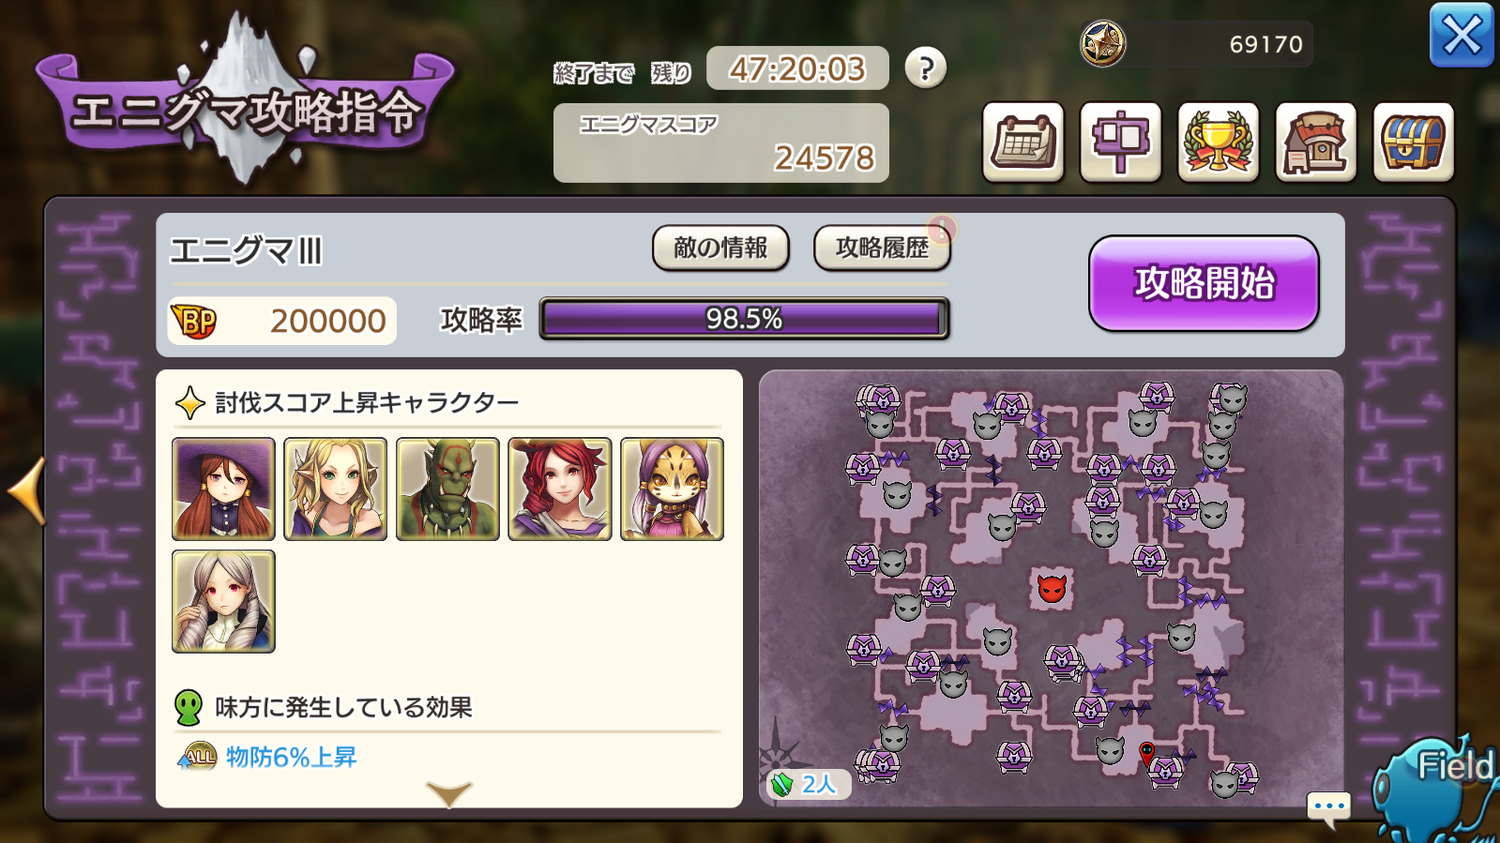Open the shop building icon
This screenshot has width=1500, height=843.
click(1315, 142)
